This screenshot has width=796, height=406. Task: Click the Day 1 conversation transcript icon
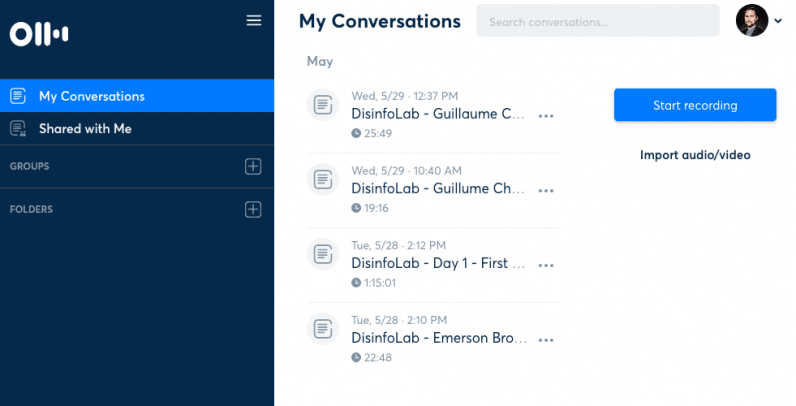pyautogui.click(x=323, y=253)
